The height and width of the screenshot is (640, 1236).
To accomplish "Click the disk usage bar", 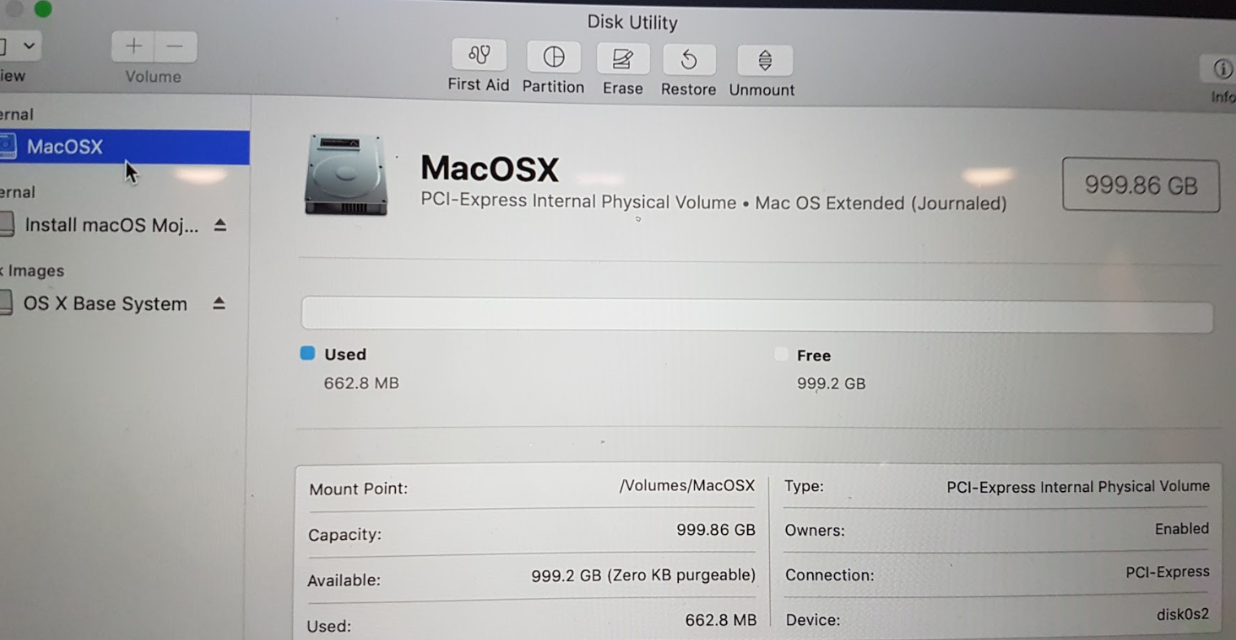I will pyautogui.click(x=757, y=315).
